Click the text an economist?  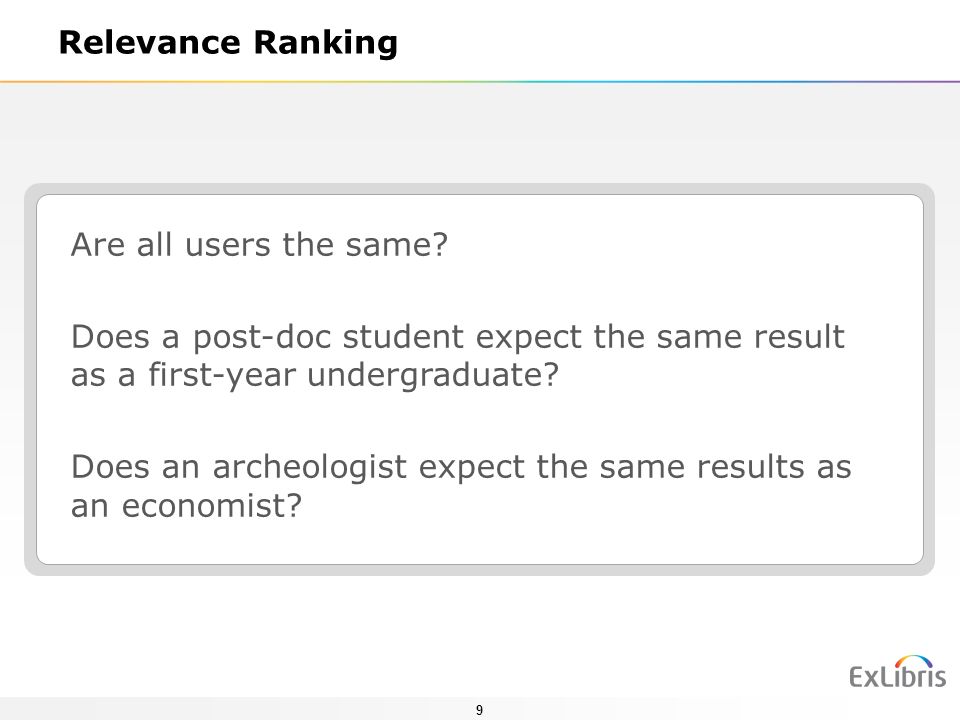(x=187, y=506)
